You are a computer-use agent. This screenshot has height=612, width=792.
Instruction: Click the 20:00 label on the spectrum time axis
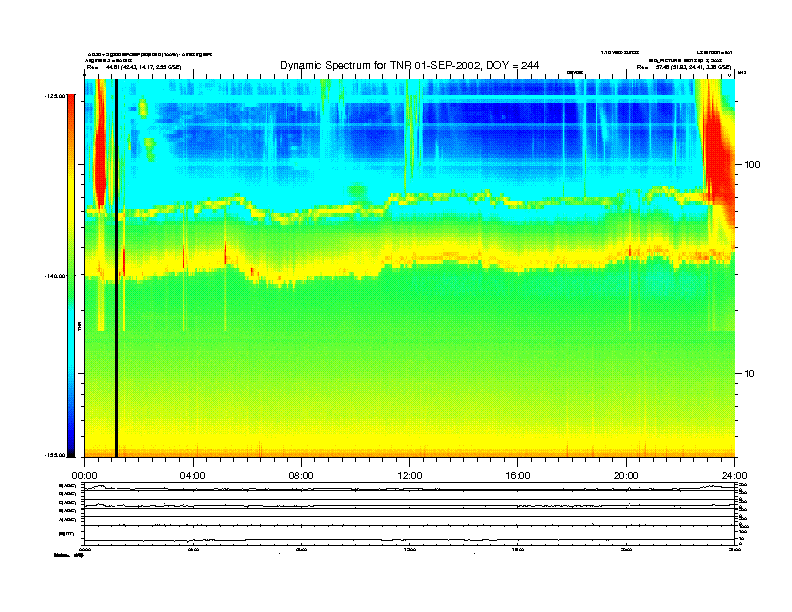coord(626,476)
